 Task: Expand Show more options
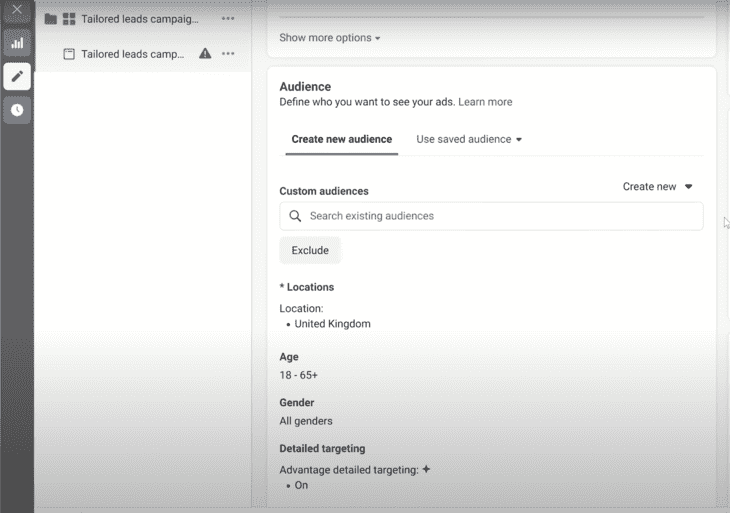pyautogui.click(x=330, y=38)
